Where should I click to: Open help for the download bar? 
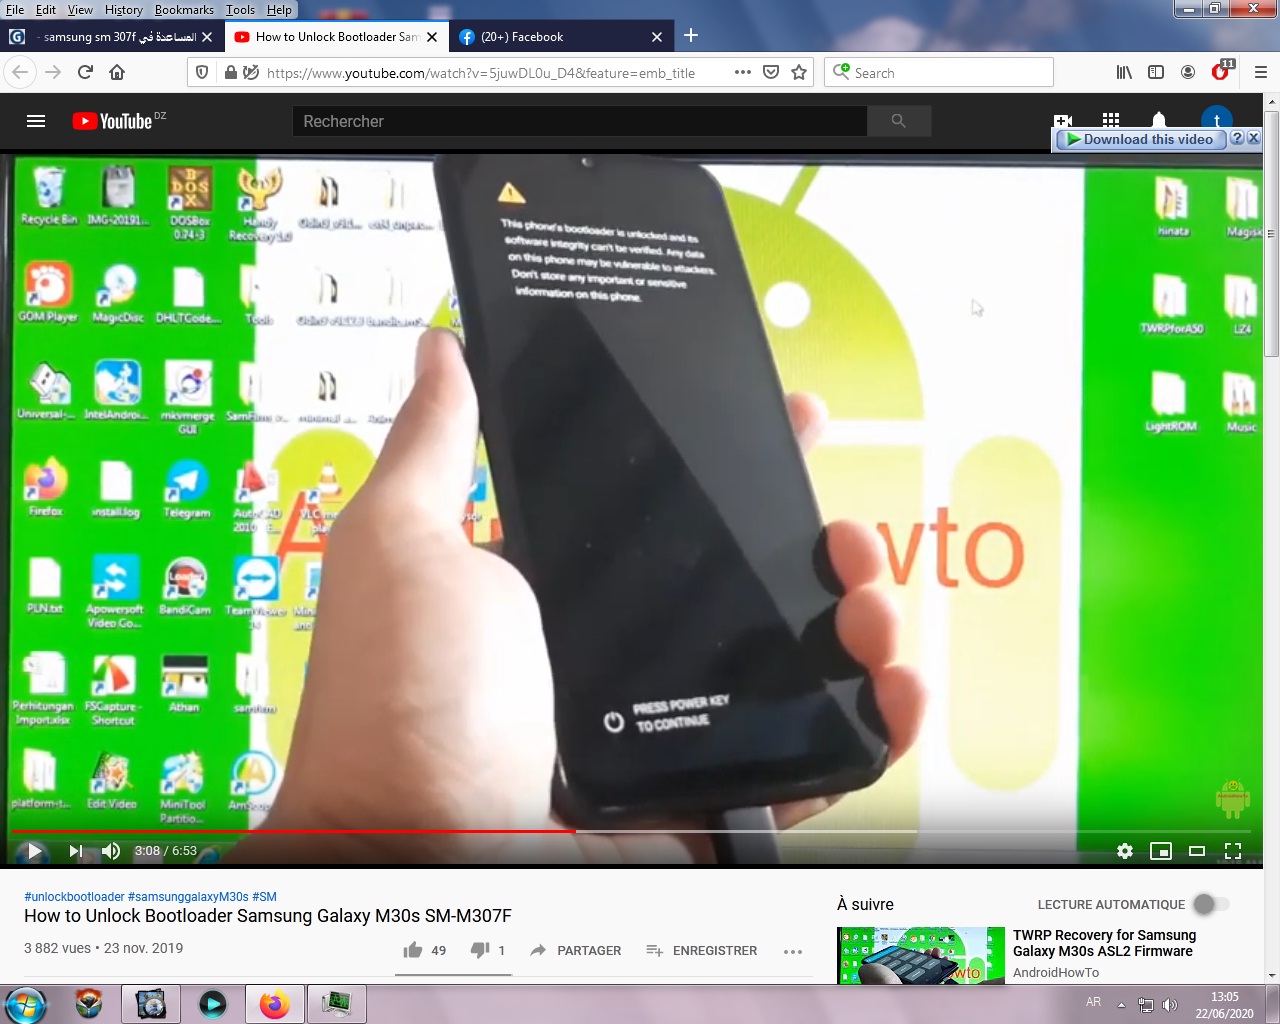tap(1237, 138)
